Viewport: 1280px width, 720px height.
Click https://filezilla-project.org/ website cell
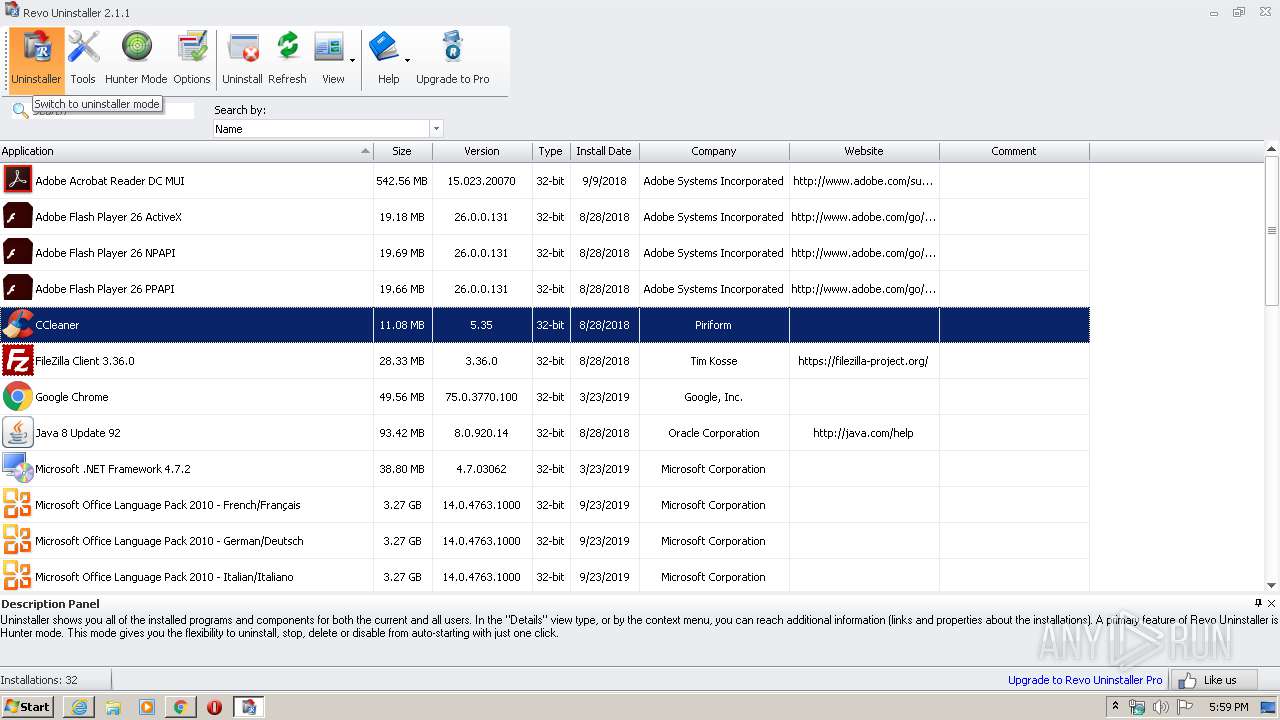tap(863, 361)
